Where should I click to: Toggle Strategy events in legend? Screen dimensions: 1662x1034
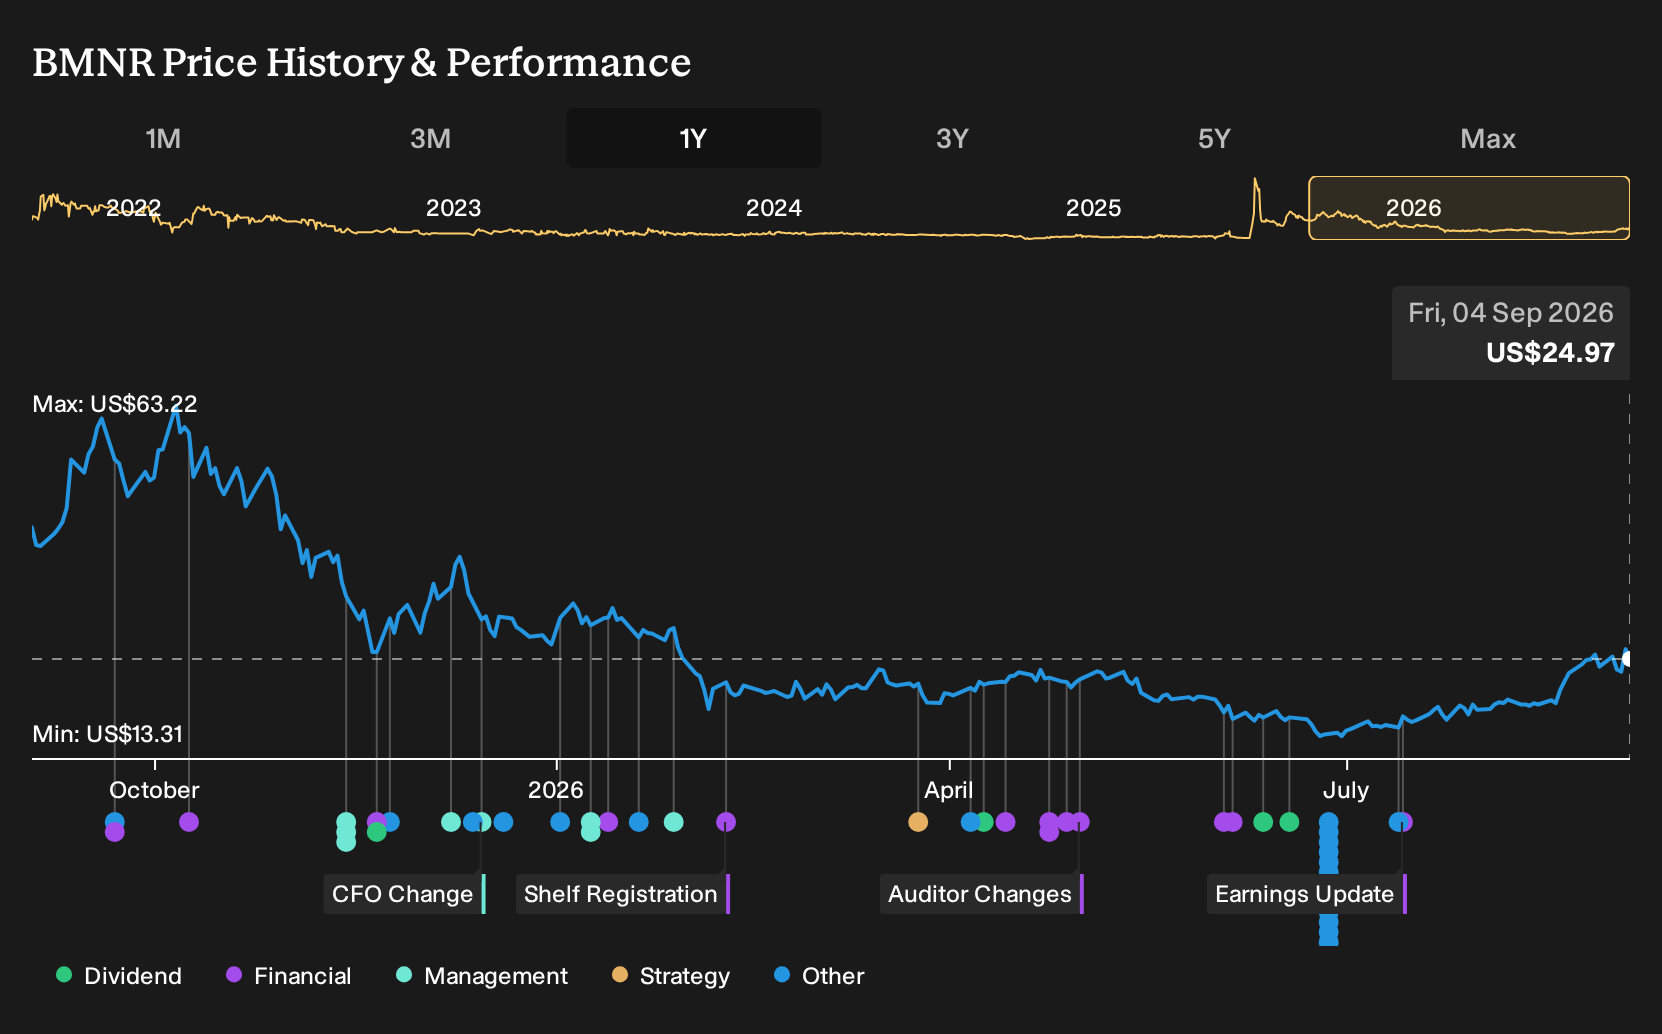point(671,976)
